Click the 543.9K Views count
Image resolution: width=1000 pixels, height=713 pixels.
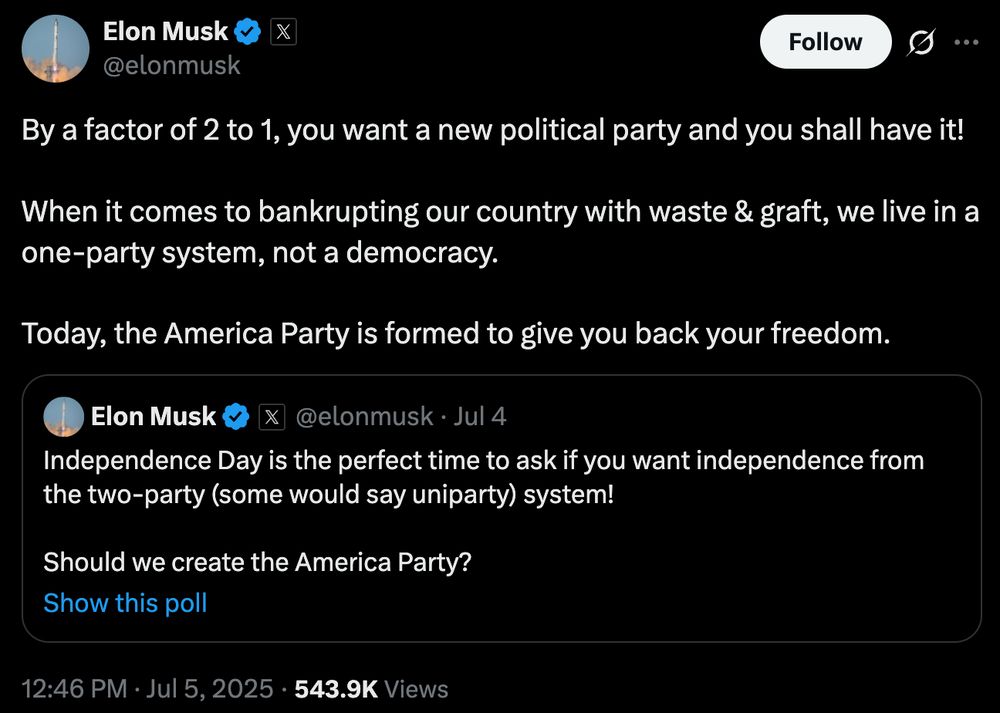(x=372, y=689)
